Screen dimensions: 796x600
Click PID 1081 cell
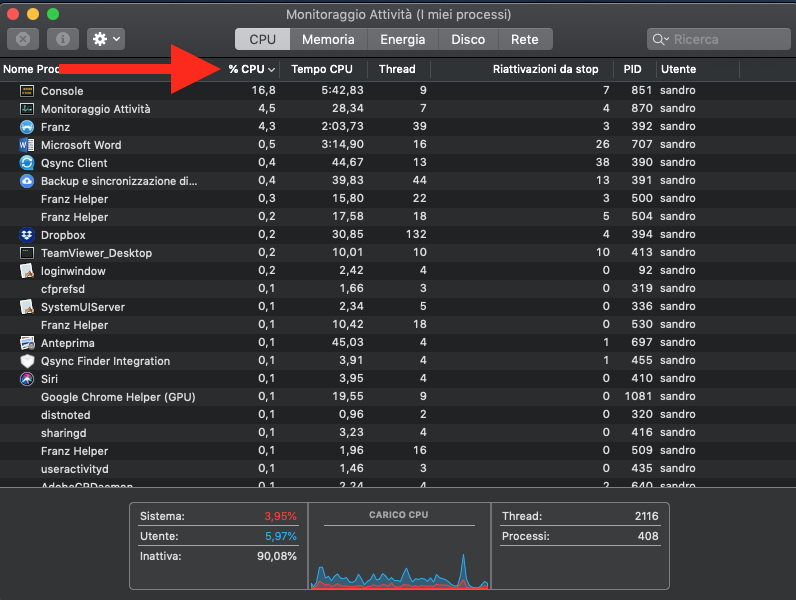(x=638, y=396)
